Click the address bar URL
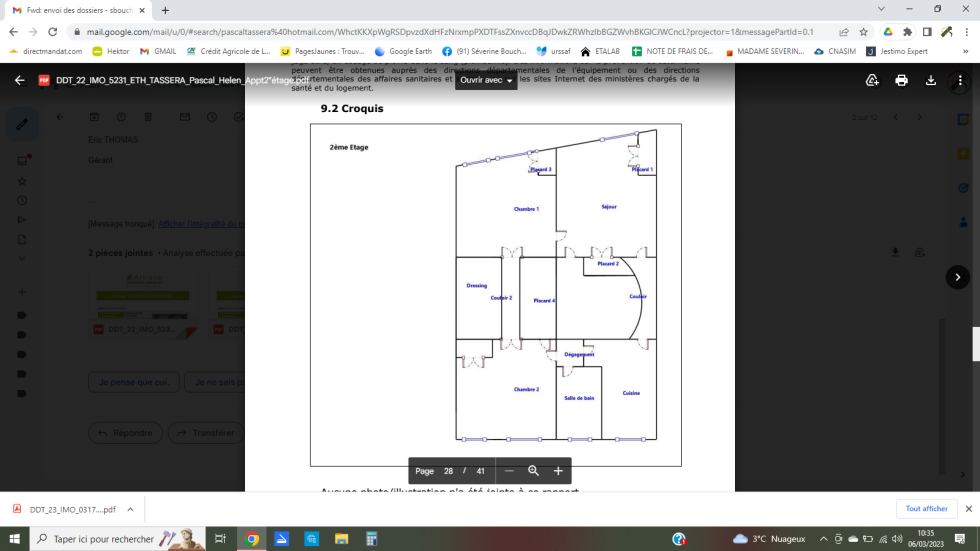Image resolution: width=980 pixels, height=551 pixels. [x=450, y=32]
